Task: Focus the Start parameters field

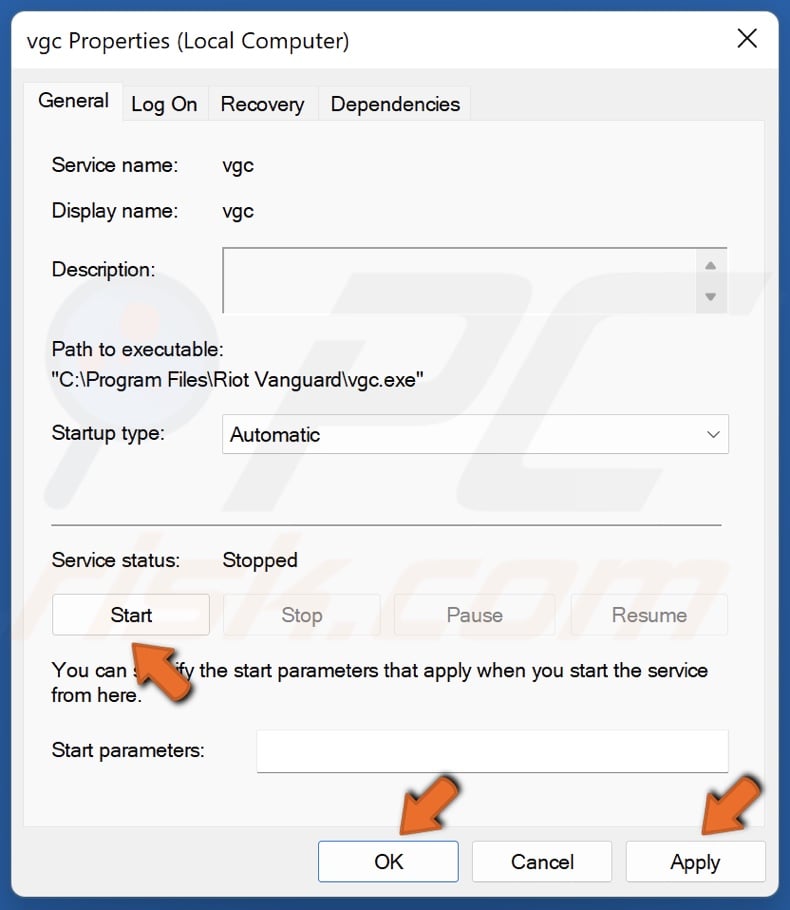Action: pos(492,751)
